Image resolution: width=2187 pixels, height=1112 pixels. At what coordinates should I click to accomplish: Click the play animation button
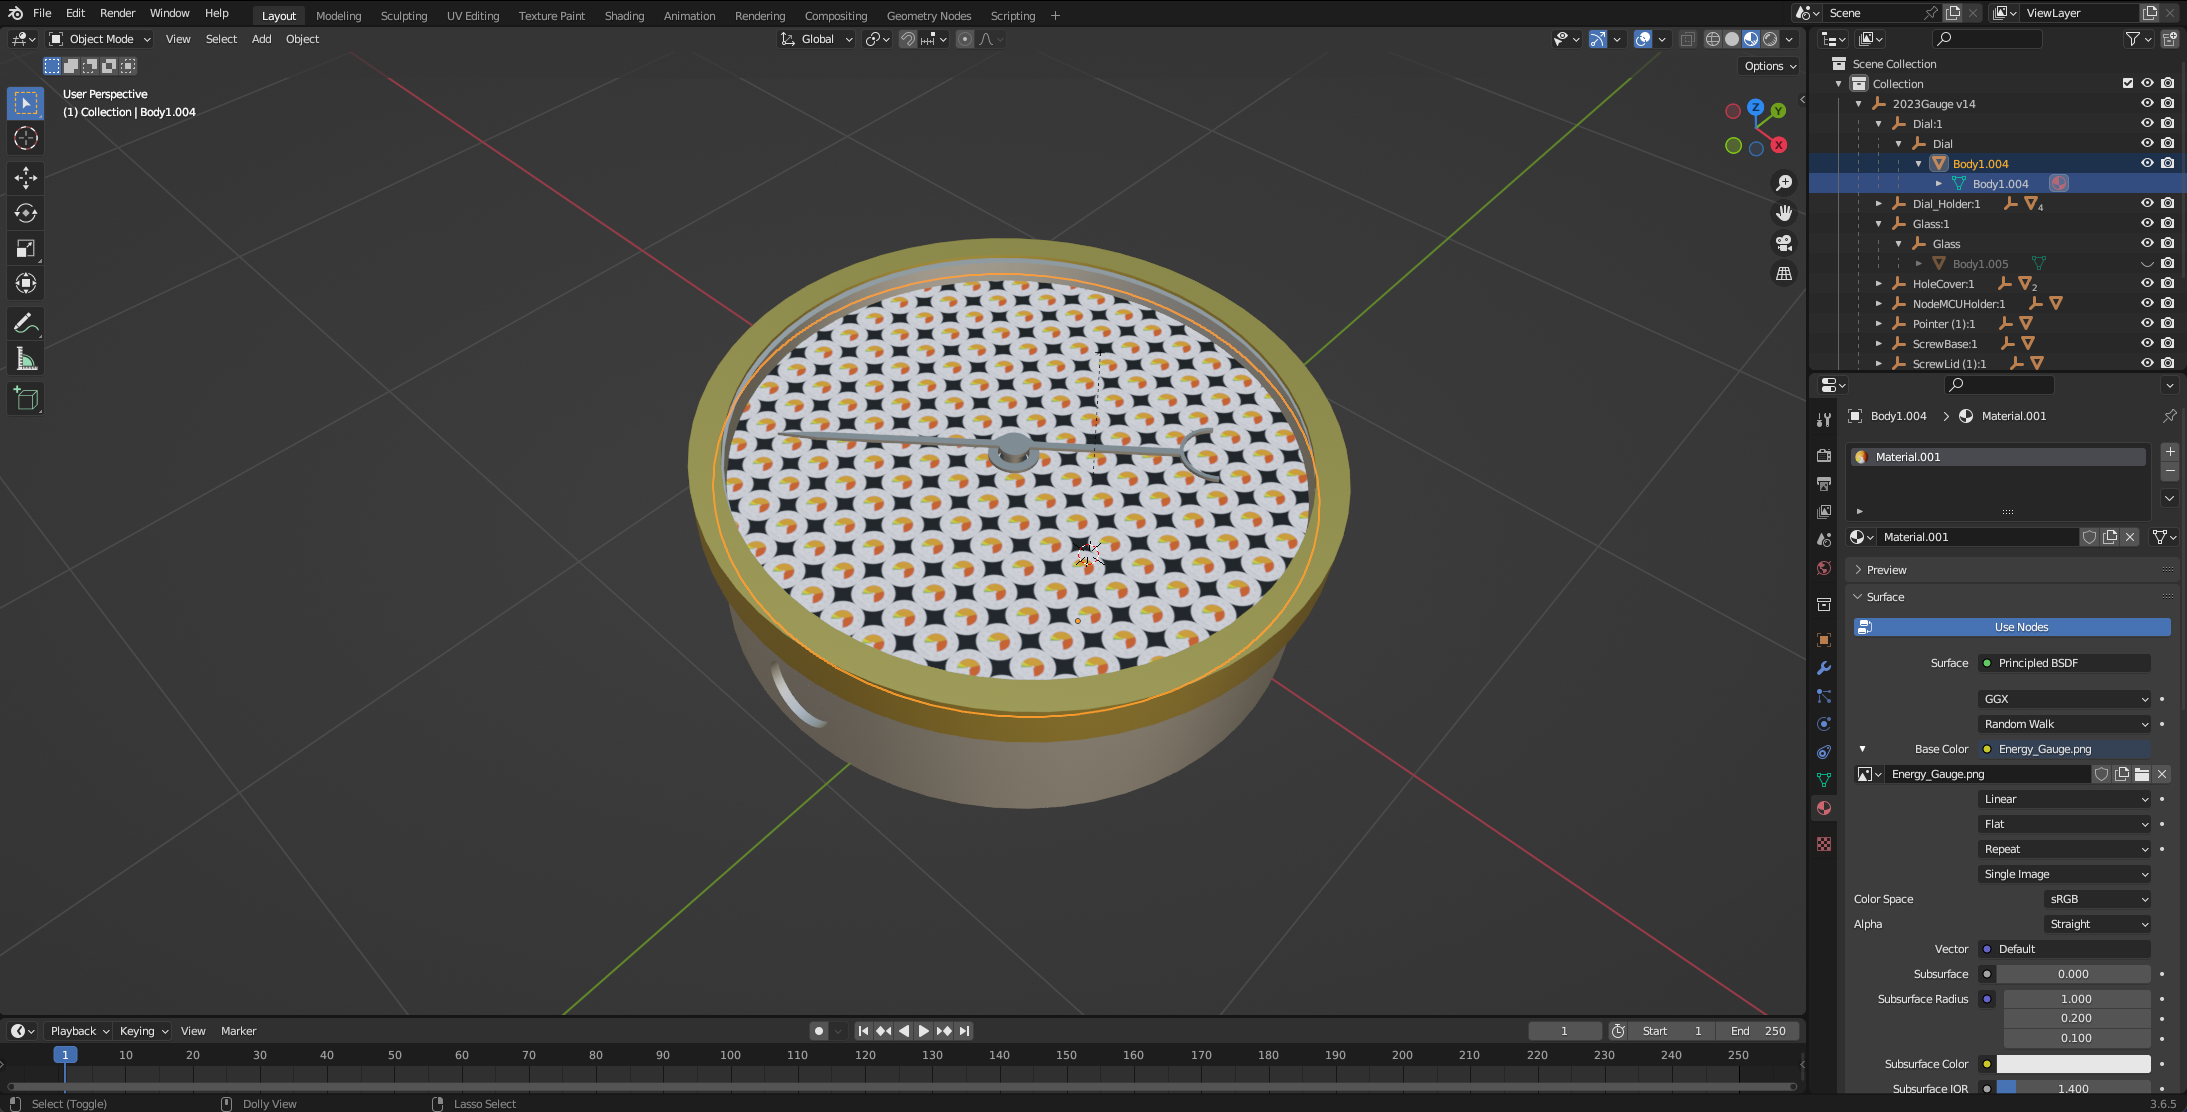pos(923,1031)
